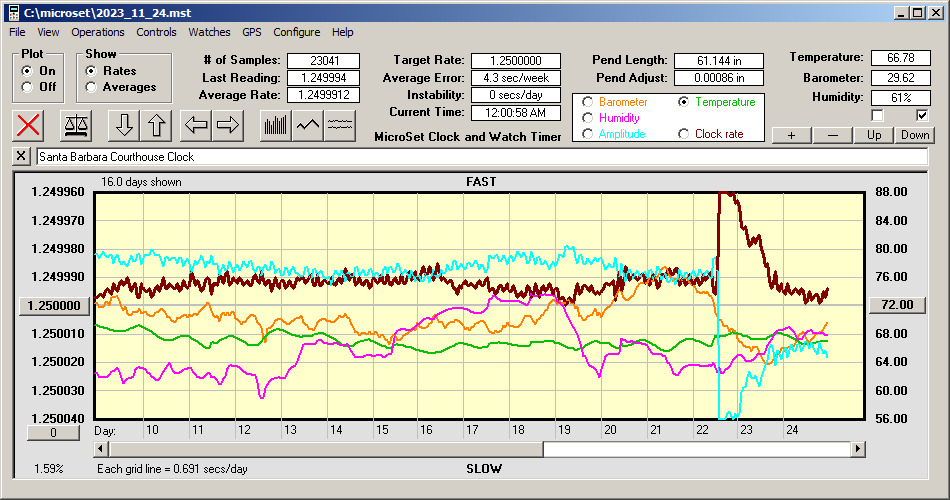Click the 1.250000 rate axis button
The image size is (950, 500).
coord(55,305)
